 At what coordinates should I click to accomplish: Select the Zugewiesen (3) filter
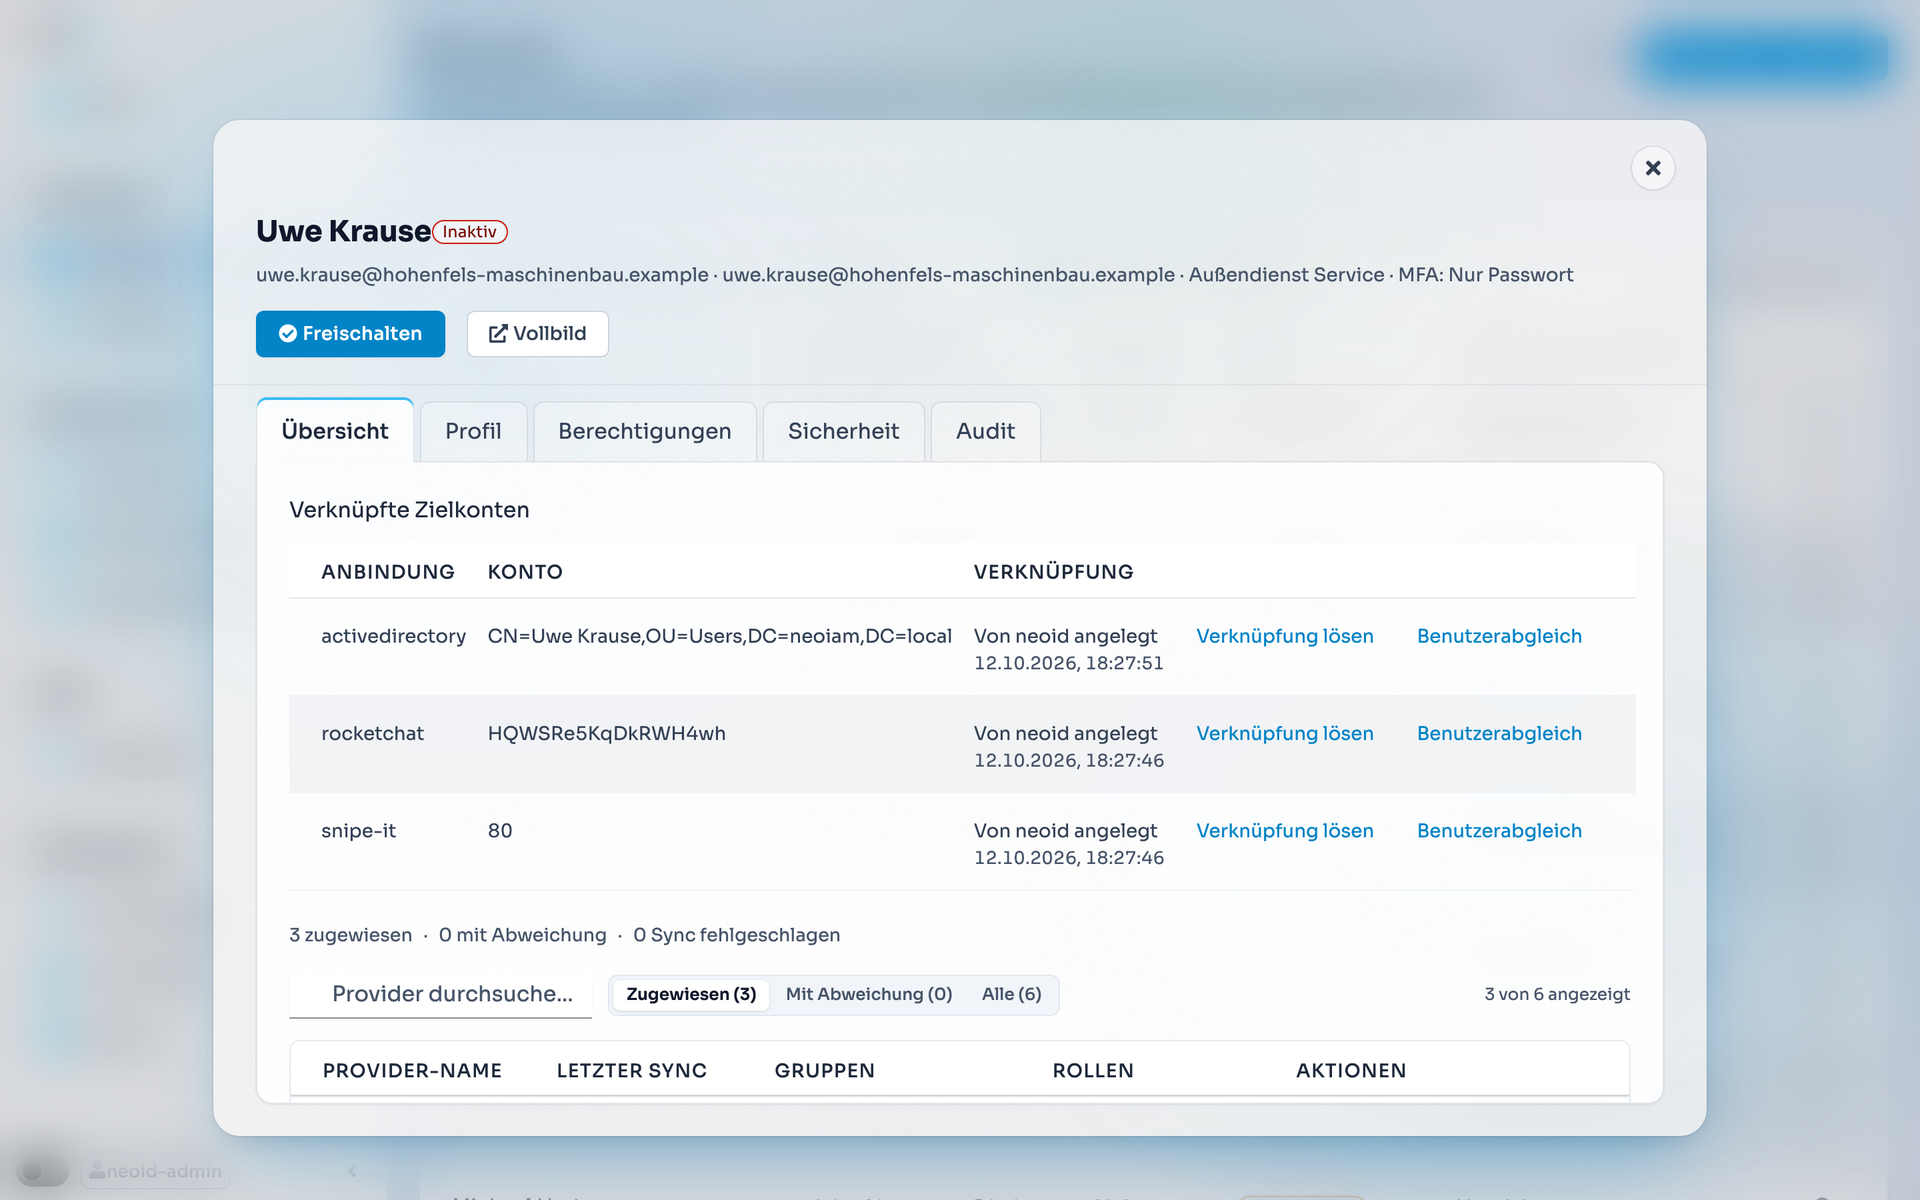[x=691, y=994]
